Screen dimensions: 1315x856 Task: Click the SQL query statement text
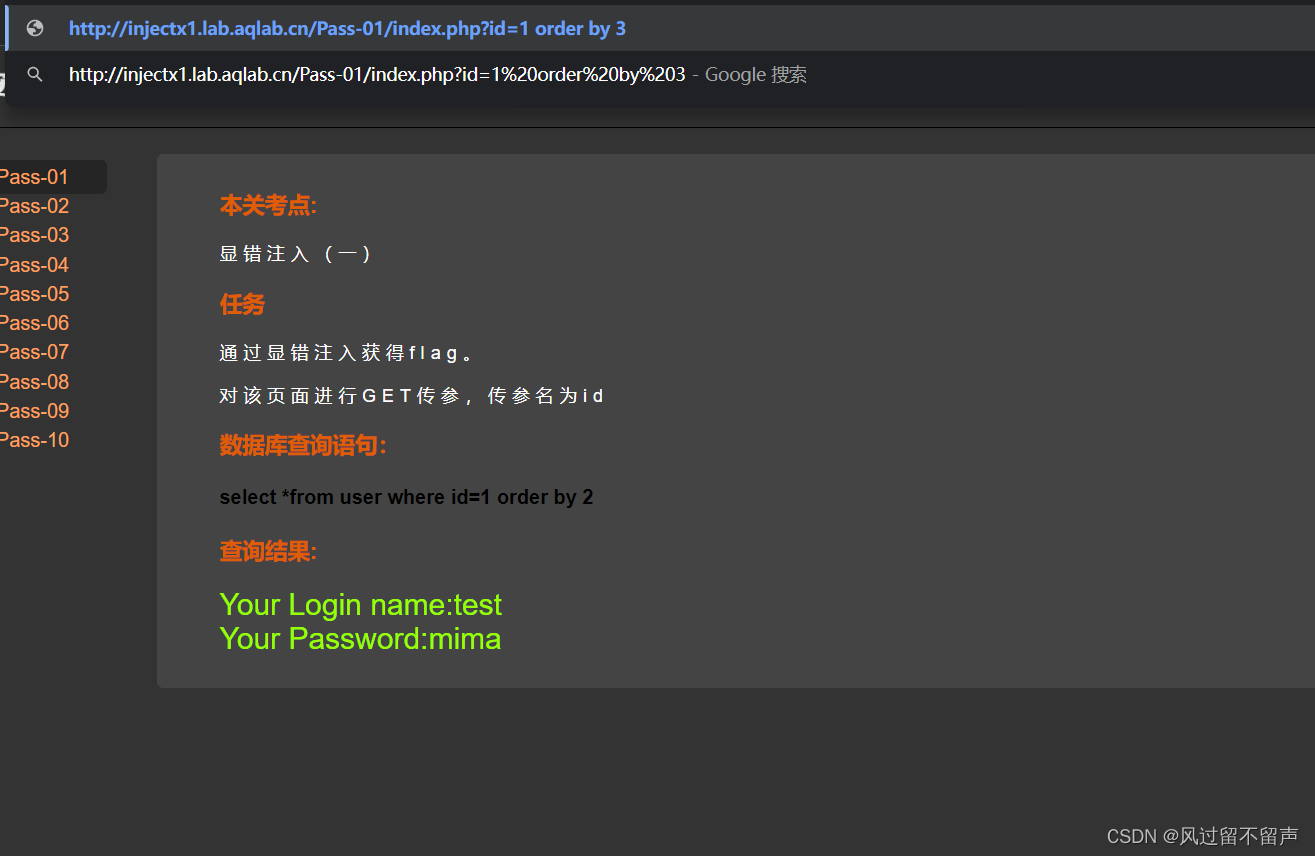coord(406,497)
